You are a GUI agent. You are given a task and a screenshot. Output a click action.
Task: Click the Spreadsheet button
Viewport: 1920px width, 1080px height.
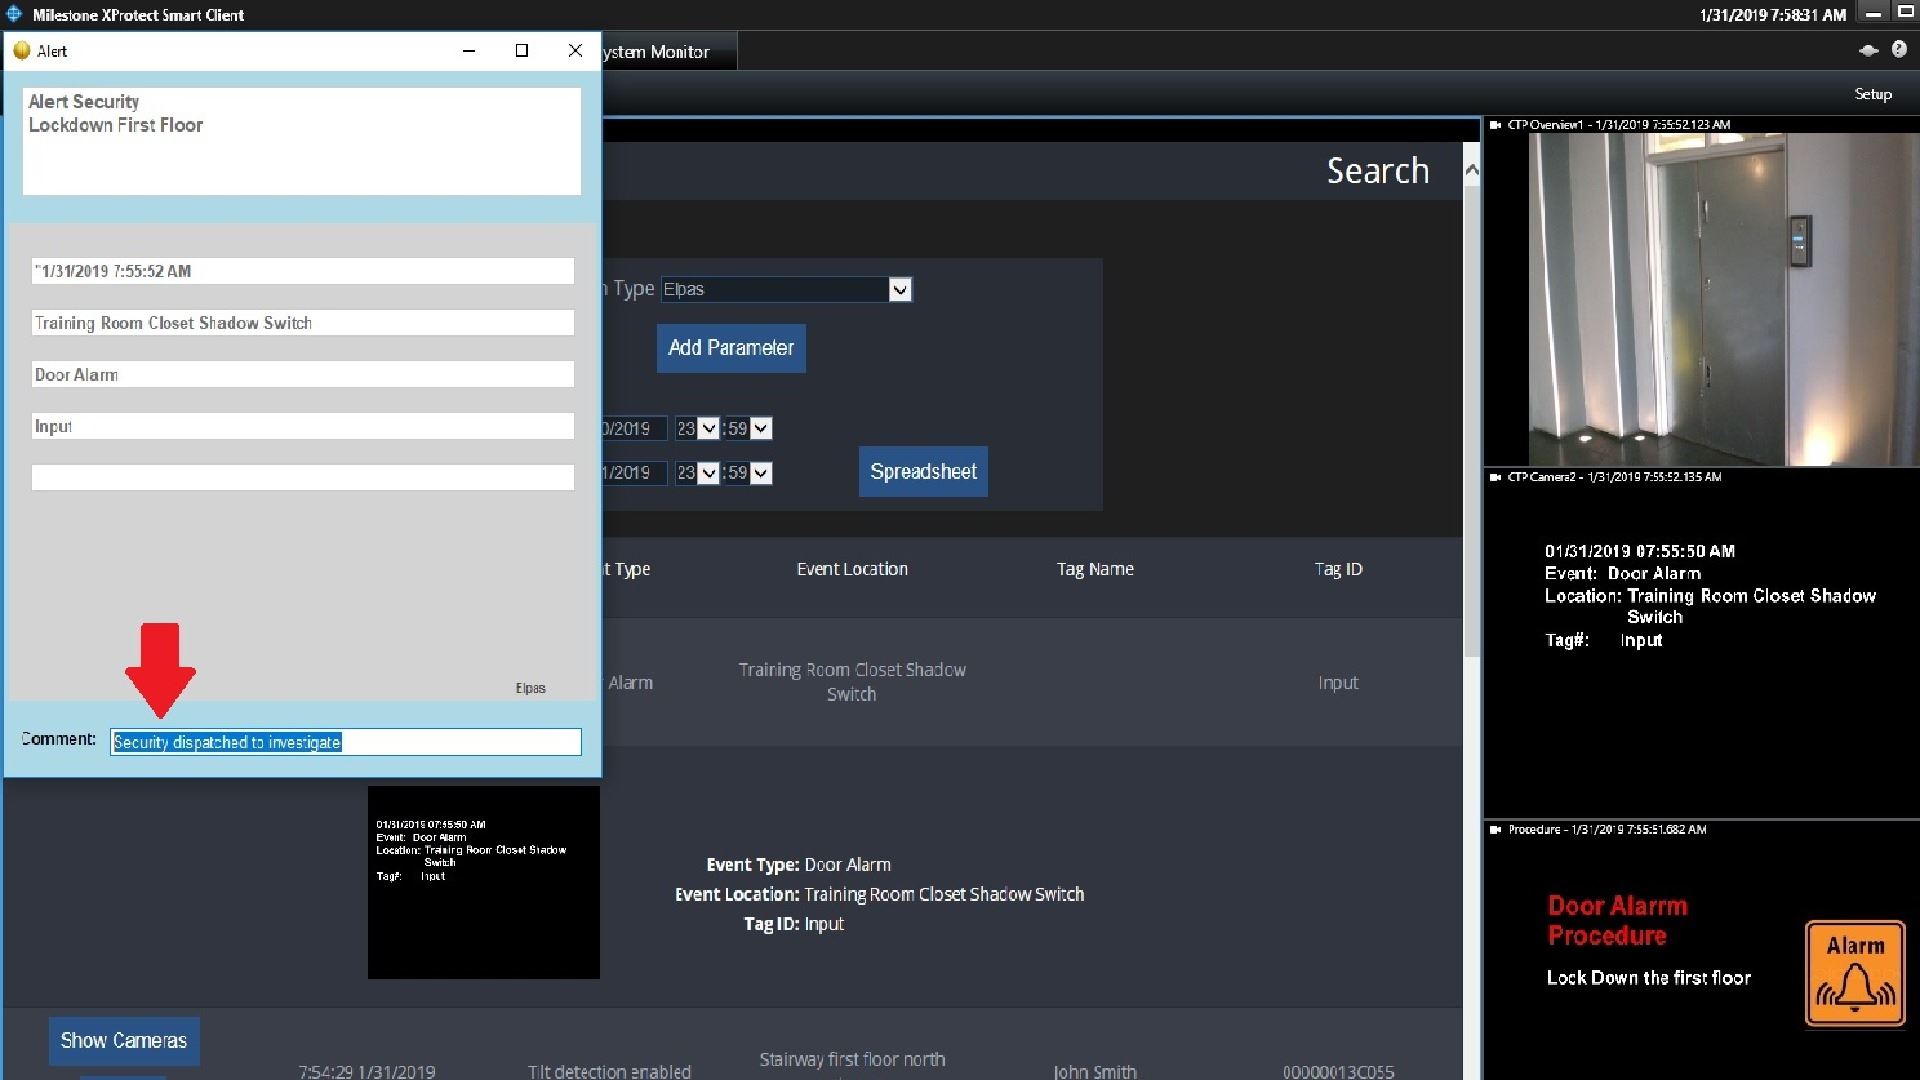pyautogui.click(x=923, y=471)
